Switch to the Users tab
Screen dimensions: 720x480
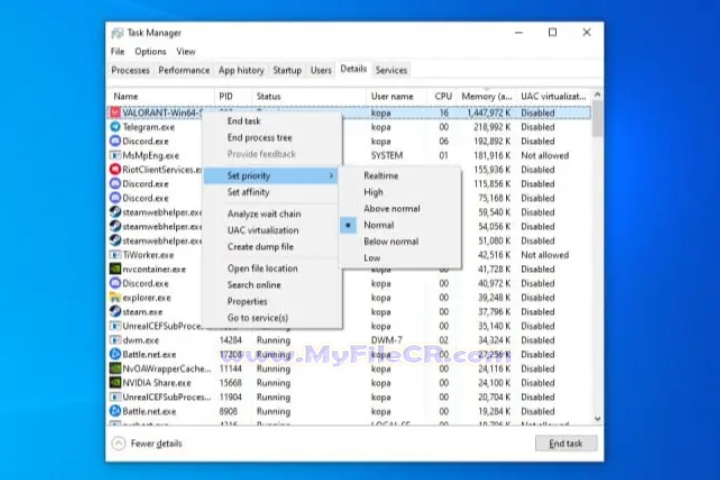click(x=321, y=70)
